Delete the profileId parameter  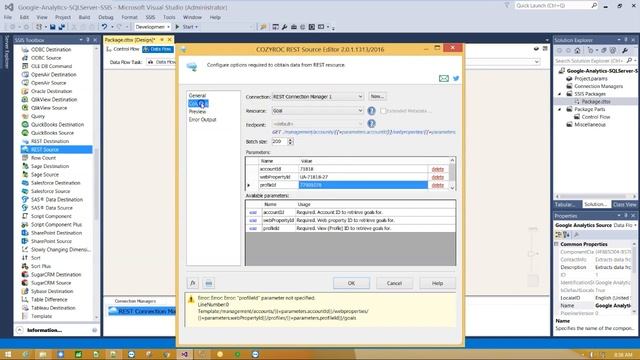click(x=438, y=185)
